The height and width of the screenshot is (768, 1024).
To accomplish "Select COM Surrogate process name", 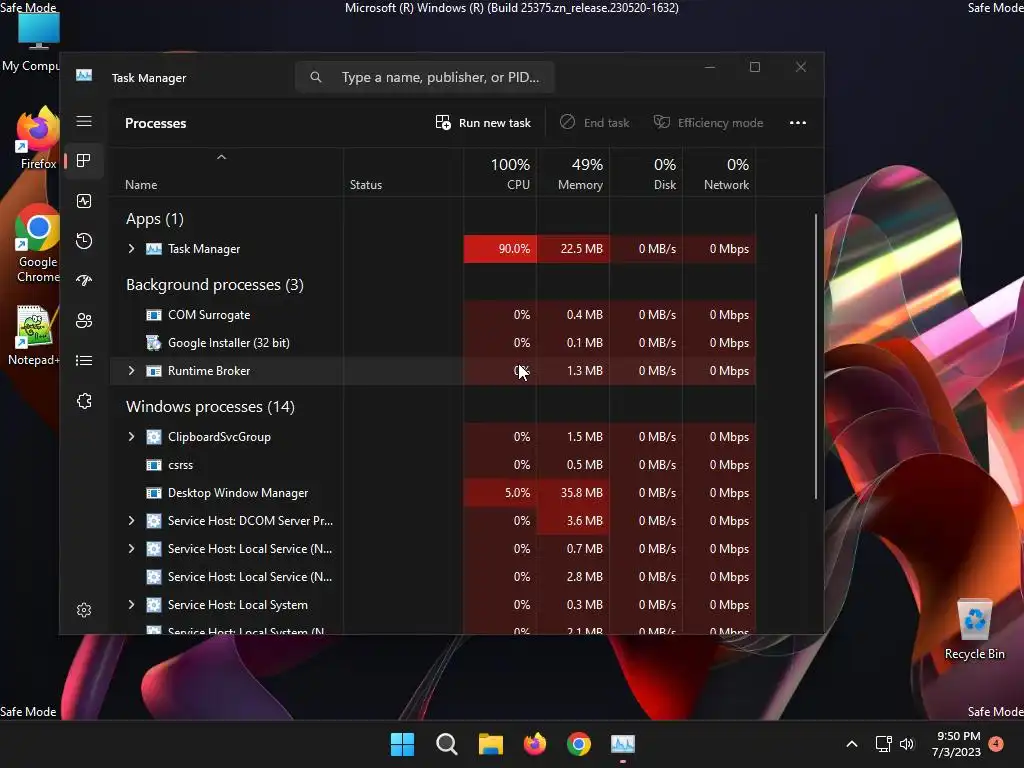I will [209, 315].
